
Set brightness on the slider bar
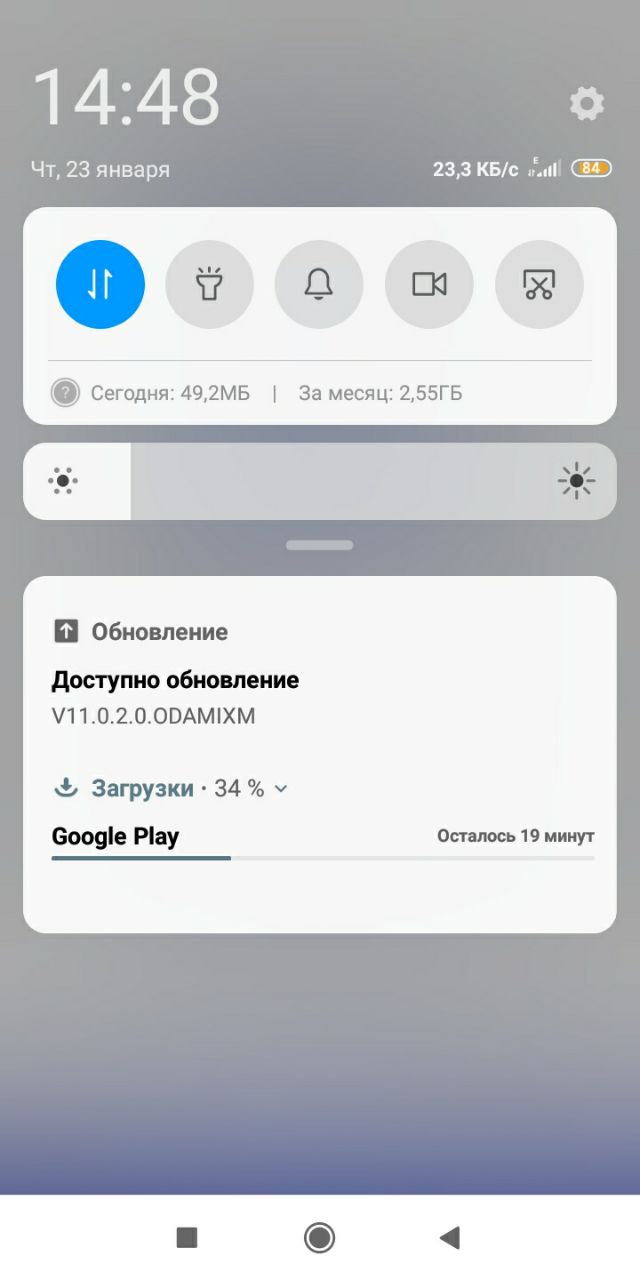[x=320, y=482]
